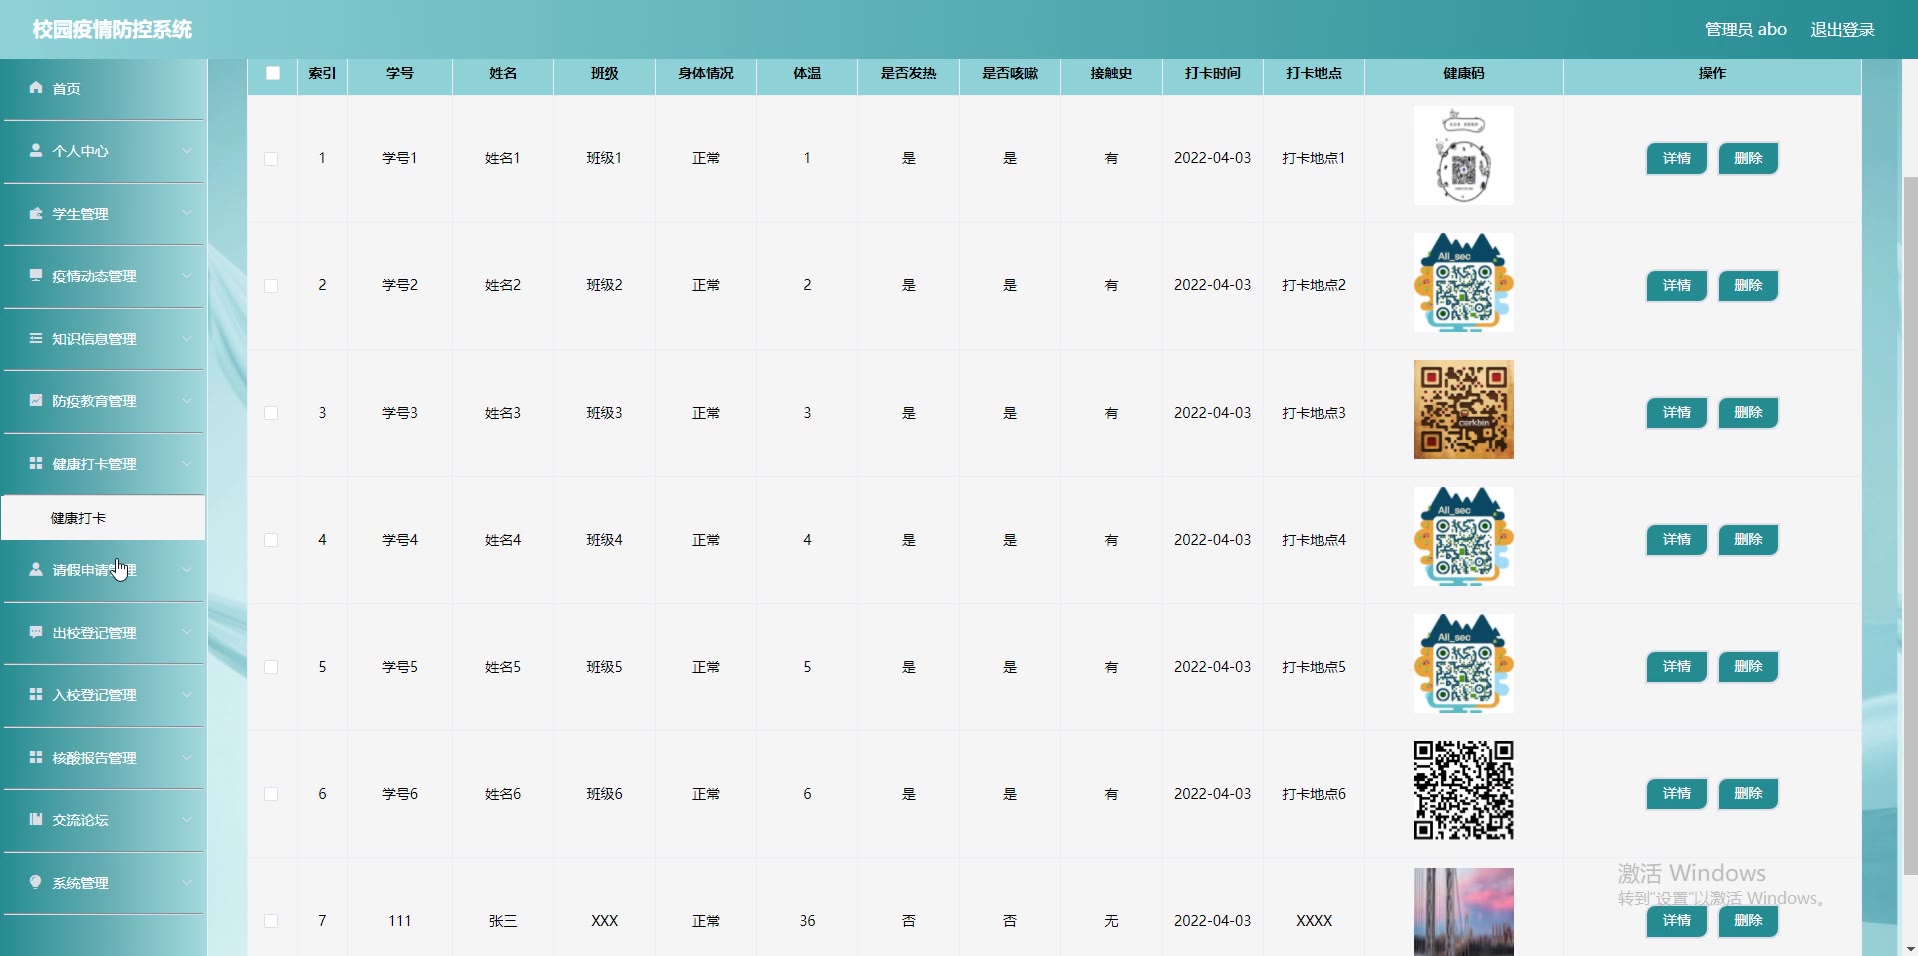Check the row checkbox for 学号1
This screenshot has width=1918, height=956.
pos(271,159)
